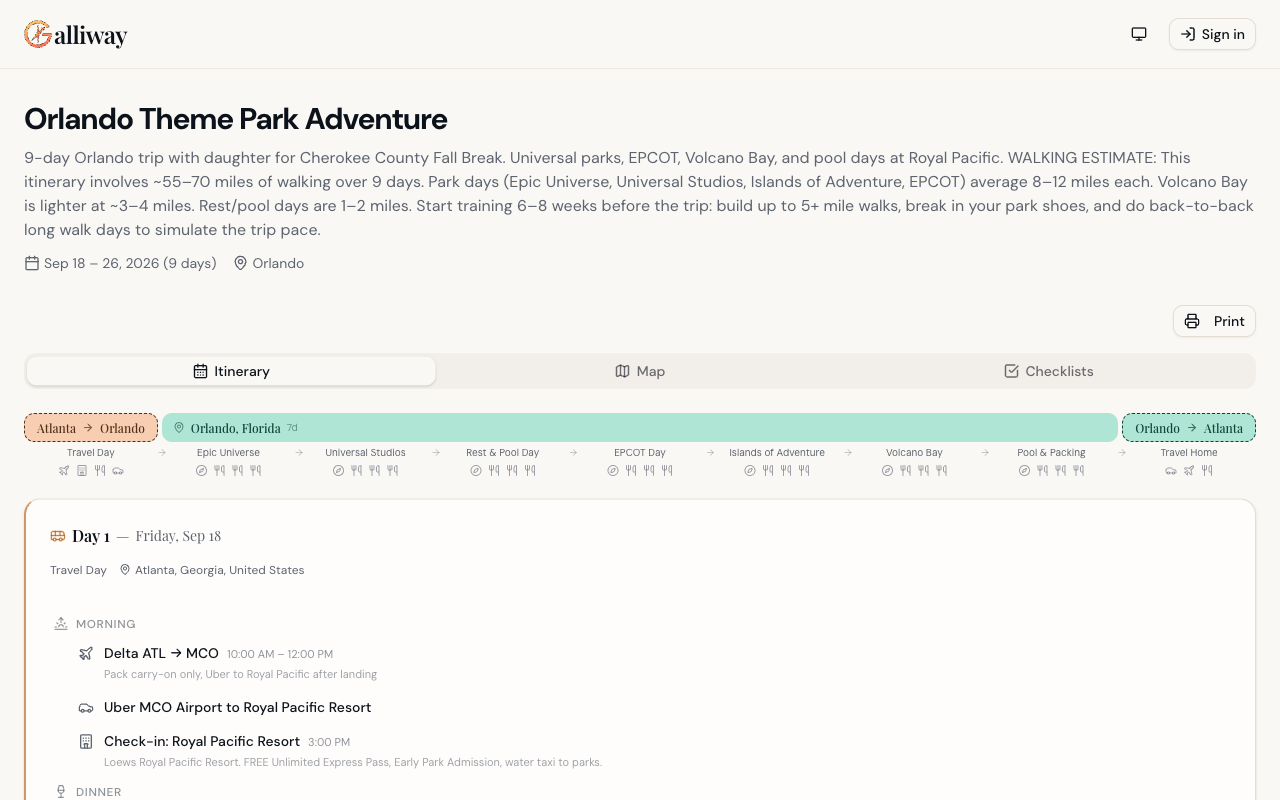Click the compass icon under Universal Studios
This screenshot has width=1280, height=800.
338,470
